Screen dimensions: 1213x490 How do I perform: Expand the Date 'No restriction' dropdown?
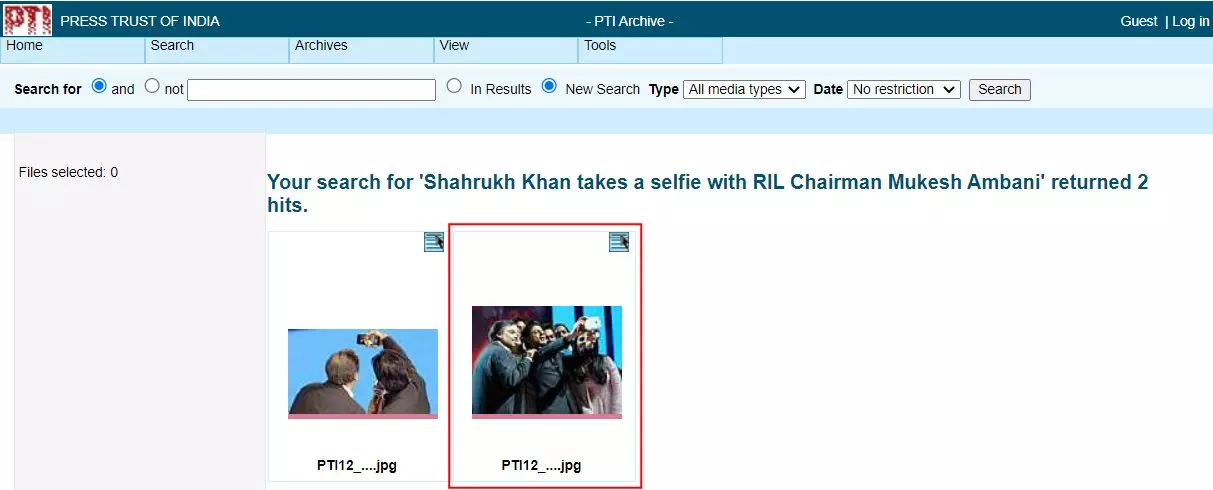click(904, 89)
